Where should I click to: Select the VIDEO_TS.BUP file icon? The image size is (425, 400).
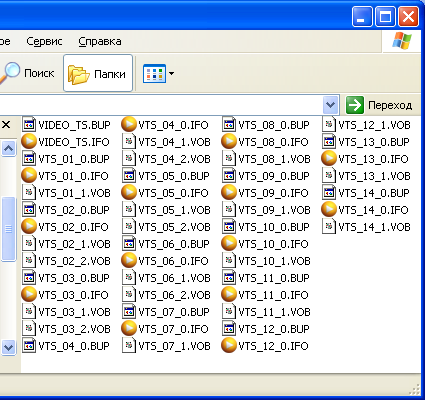pyautogui.click(x=29, y=124)
